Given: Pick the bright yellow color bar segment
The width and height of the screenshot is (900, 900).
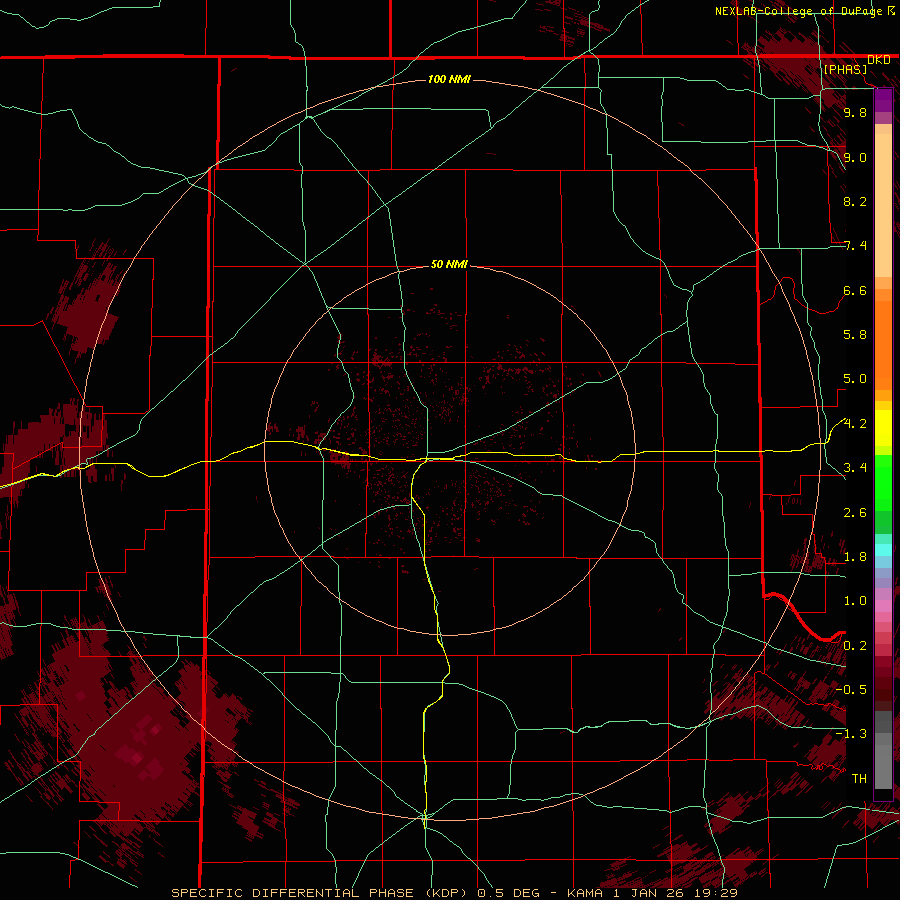Looking at the screenshot, I should coord(883,428).
